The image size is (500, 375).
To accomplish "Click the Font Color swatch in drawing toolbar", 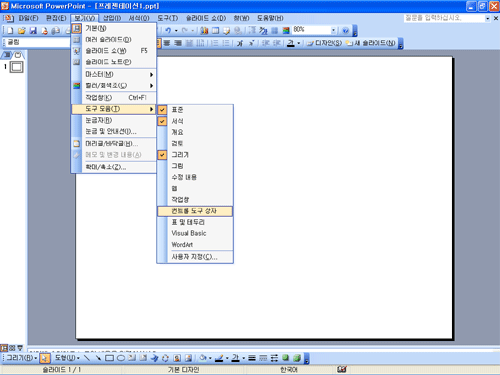I will (x=236, y=358).
